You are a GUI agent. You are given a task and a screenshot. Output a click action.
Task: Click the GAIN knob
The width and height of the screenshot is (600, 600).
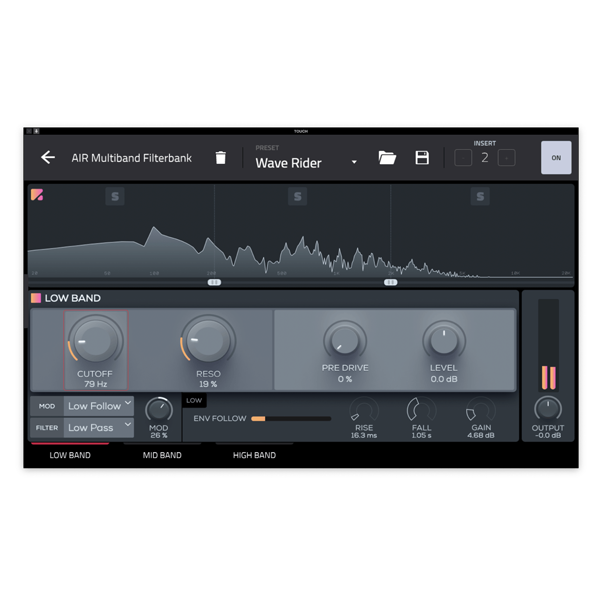click(481, 409)
